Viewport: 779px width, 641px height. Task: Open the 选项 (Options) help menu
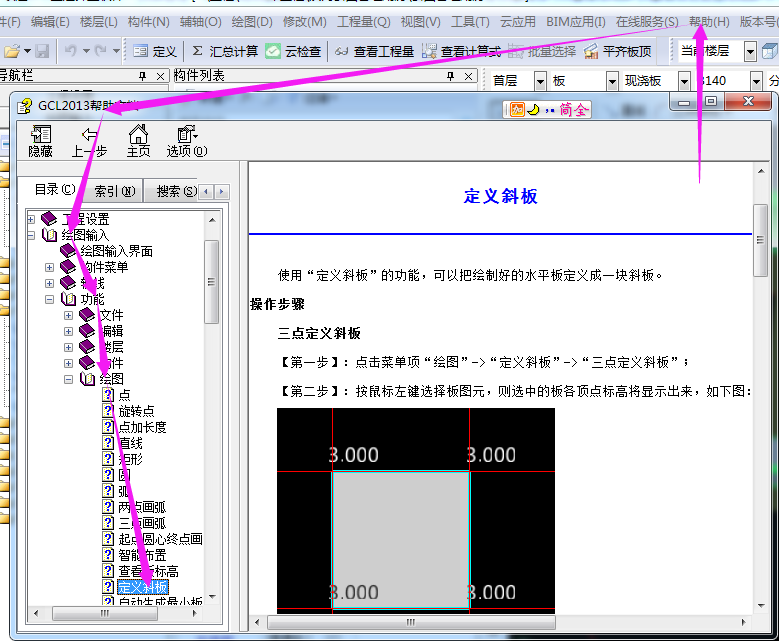click(186, 141)
